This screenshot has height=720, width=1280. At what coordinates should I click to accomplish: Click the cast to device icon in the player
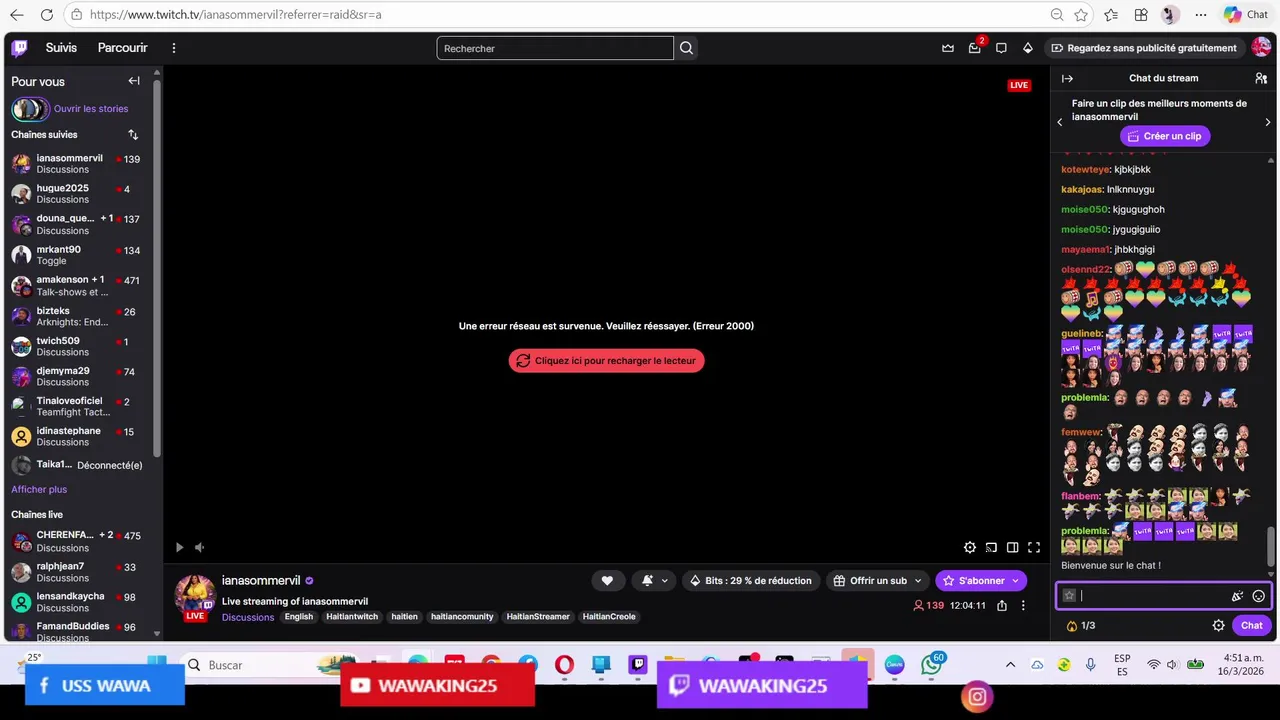click(991, 547)
